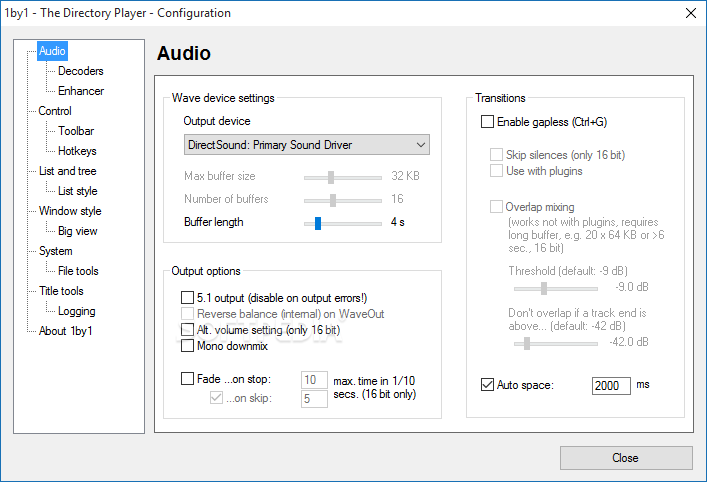Viewport: 707px width, 482px height.
Task: Open the Hotkeys settings page
Action: coord(77,151)
